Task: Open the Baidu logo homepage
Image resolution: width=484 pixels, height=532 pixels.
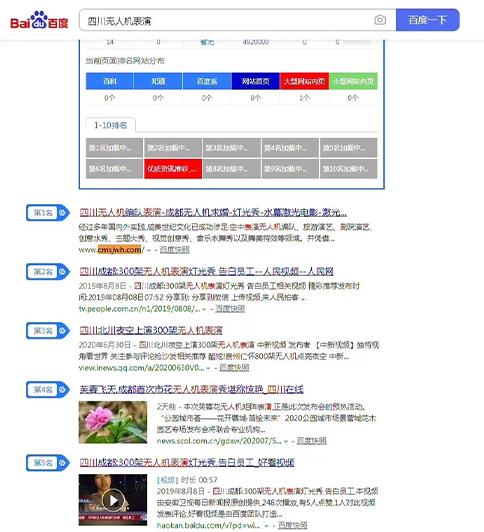Action: click(x=39, y=20)
